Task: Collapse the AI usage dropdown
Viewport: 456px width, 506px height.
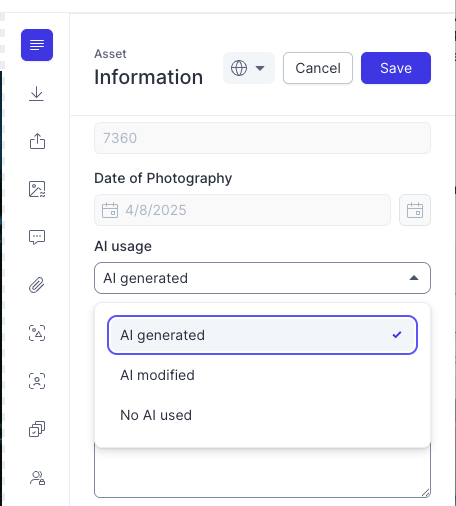Action: click(x=262, y=278)
